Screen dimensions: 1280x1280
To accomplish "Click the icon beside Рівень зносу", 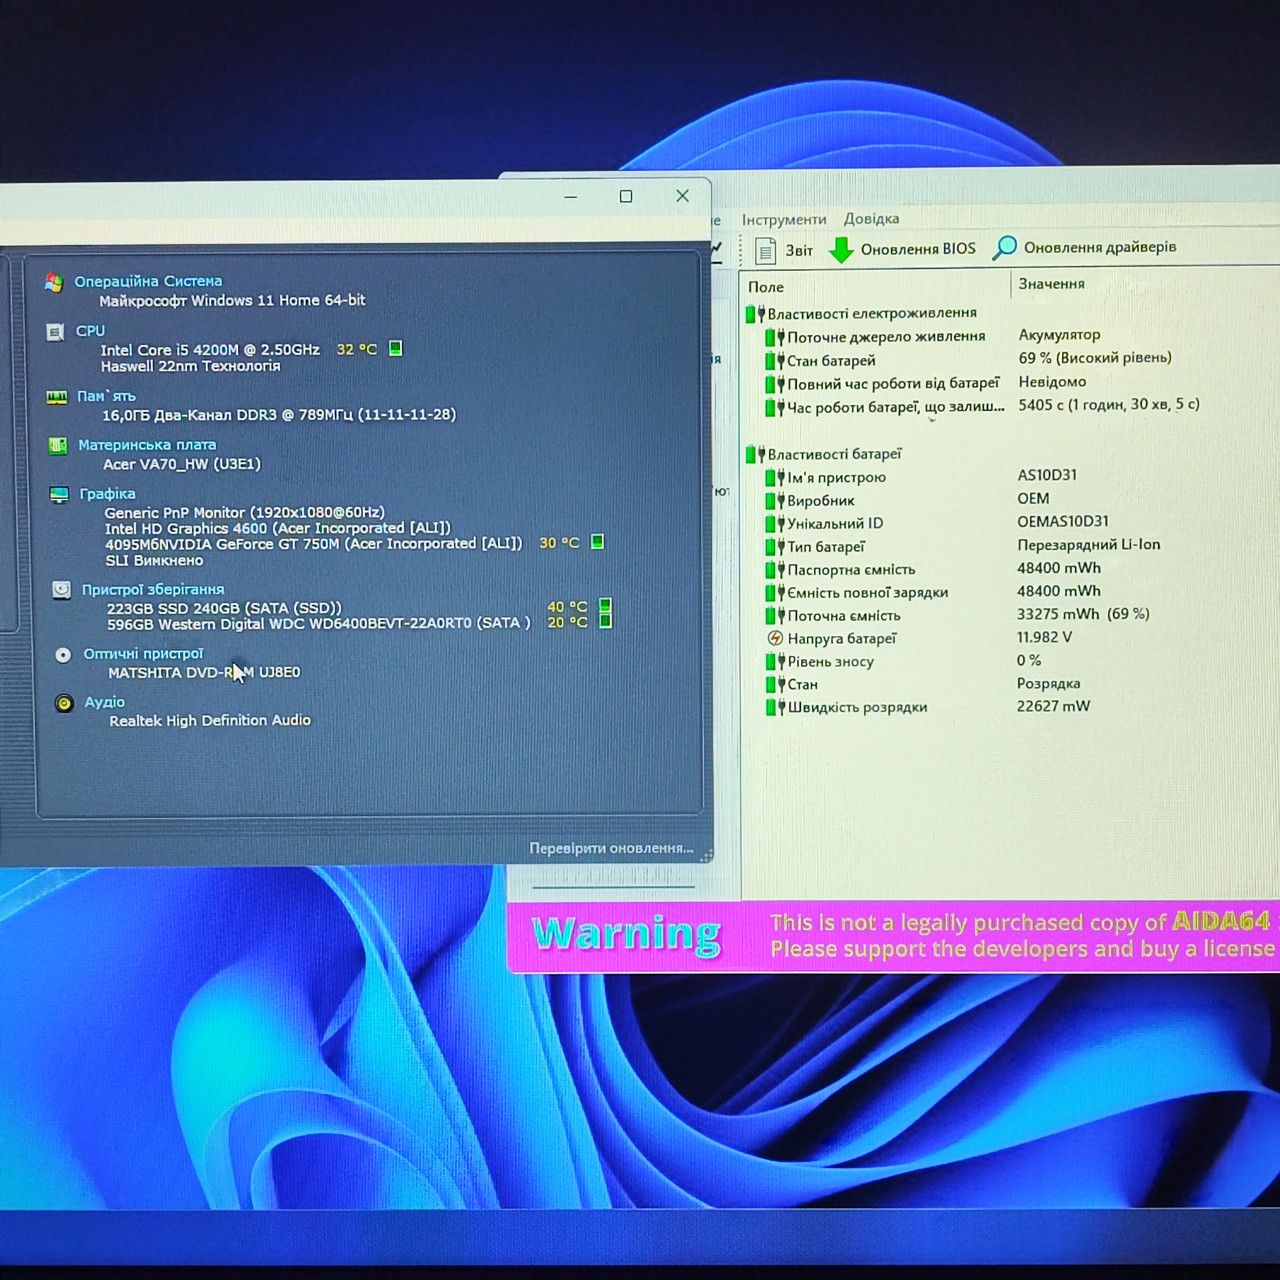I will coord(775,661).
